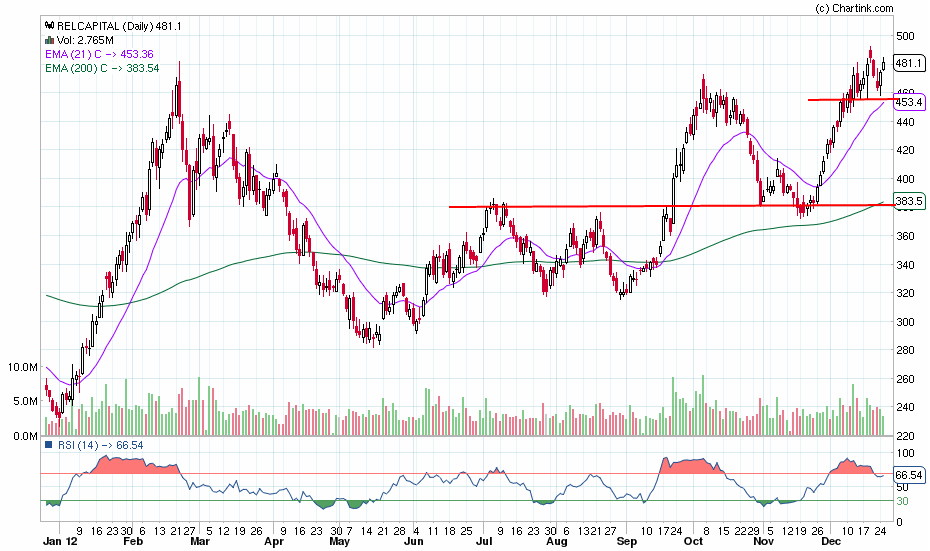Click the May month label
Image resolution: width=930 pixels, height=551 pixels.
pos(339,541)
